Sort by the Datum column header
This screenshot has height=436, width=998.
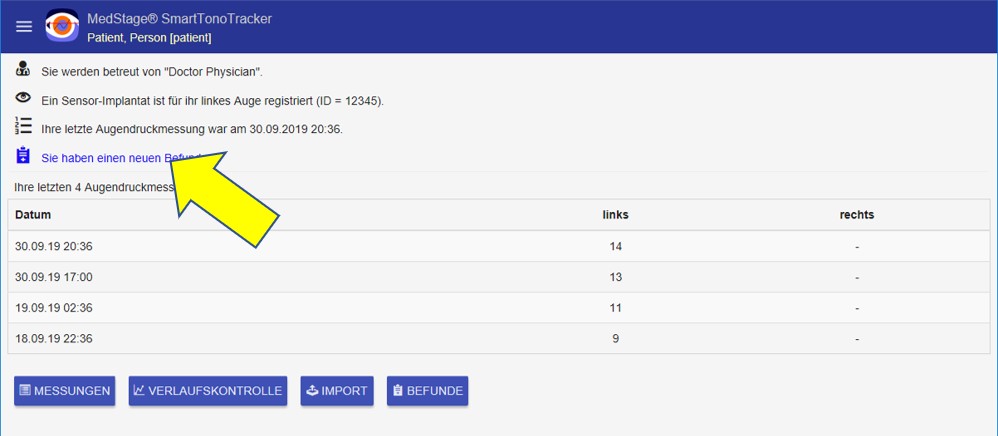33,215
